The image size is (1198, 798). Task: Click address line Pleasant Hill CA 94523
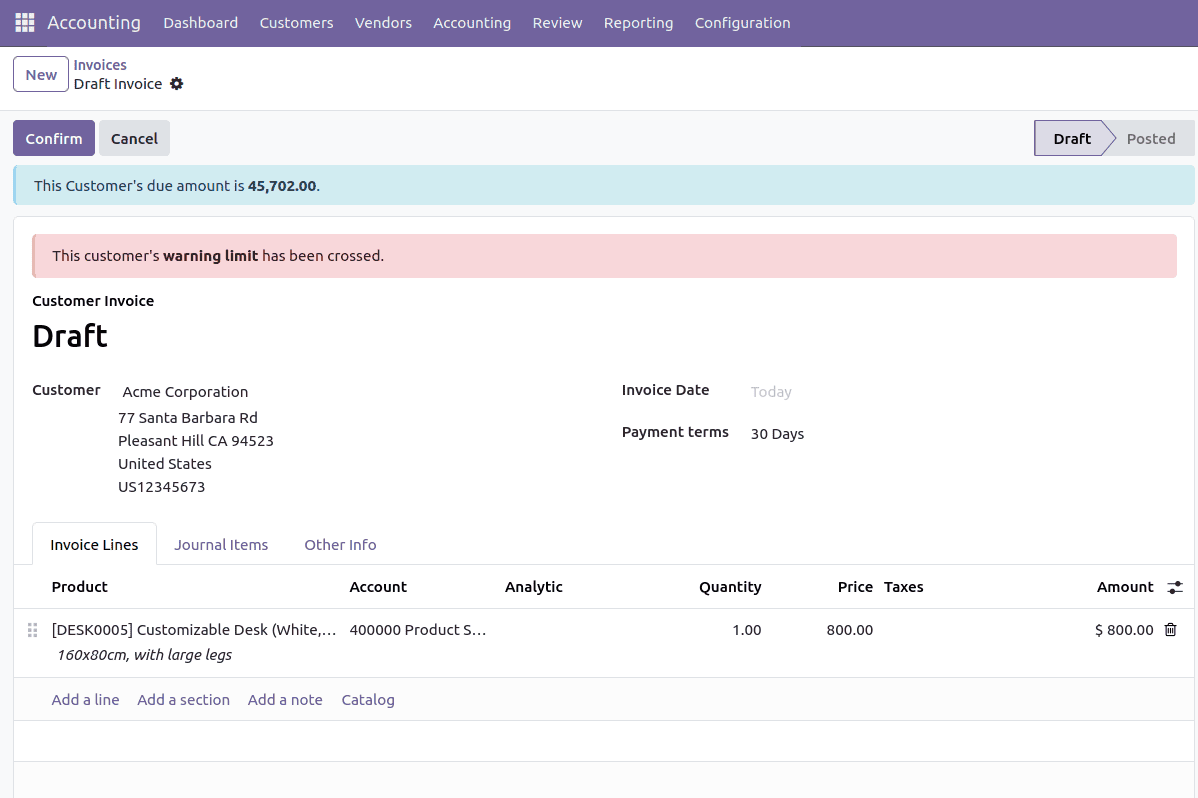[x=196, y=441]
